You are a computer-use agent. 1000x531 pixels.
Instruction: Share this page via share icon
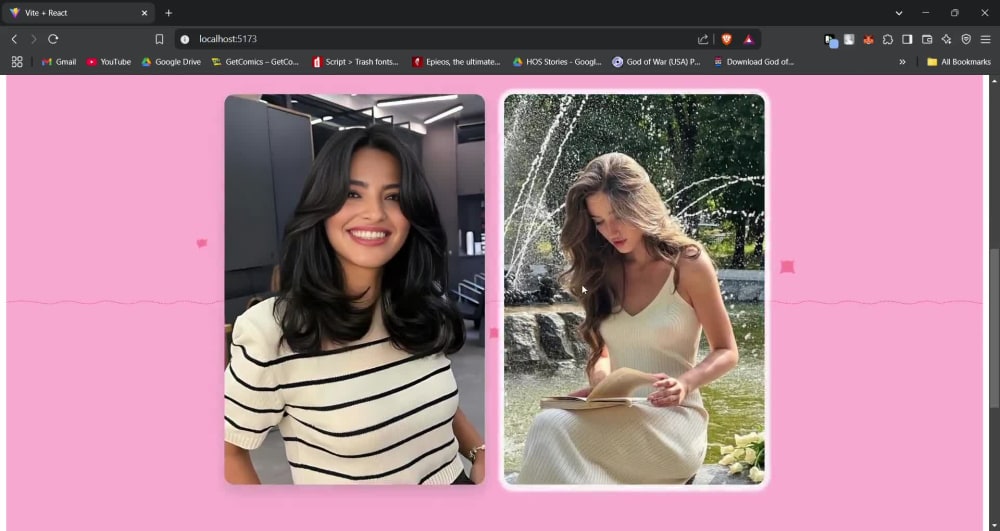point(703,39)
